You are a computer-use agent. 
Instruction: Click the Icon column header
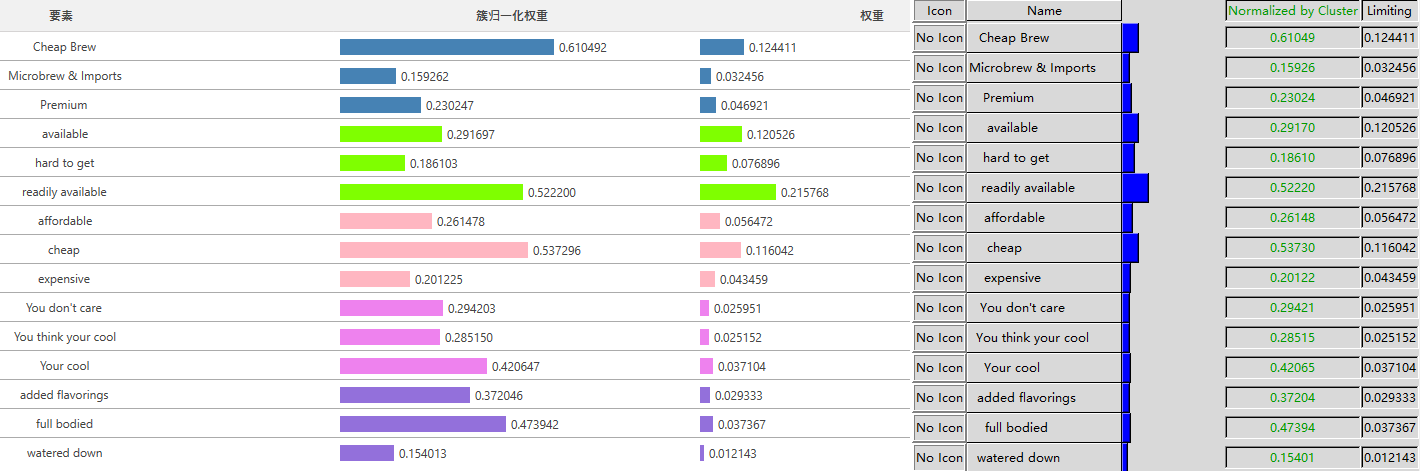click(940, 11)
